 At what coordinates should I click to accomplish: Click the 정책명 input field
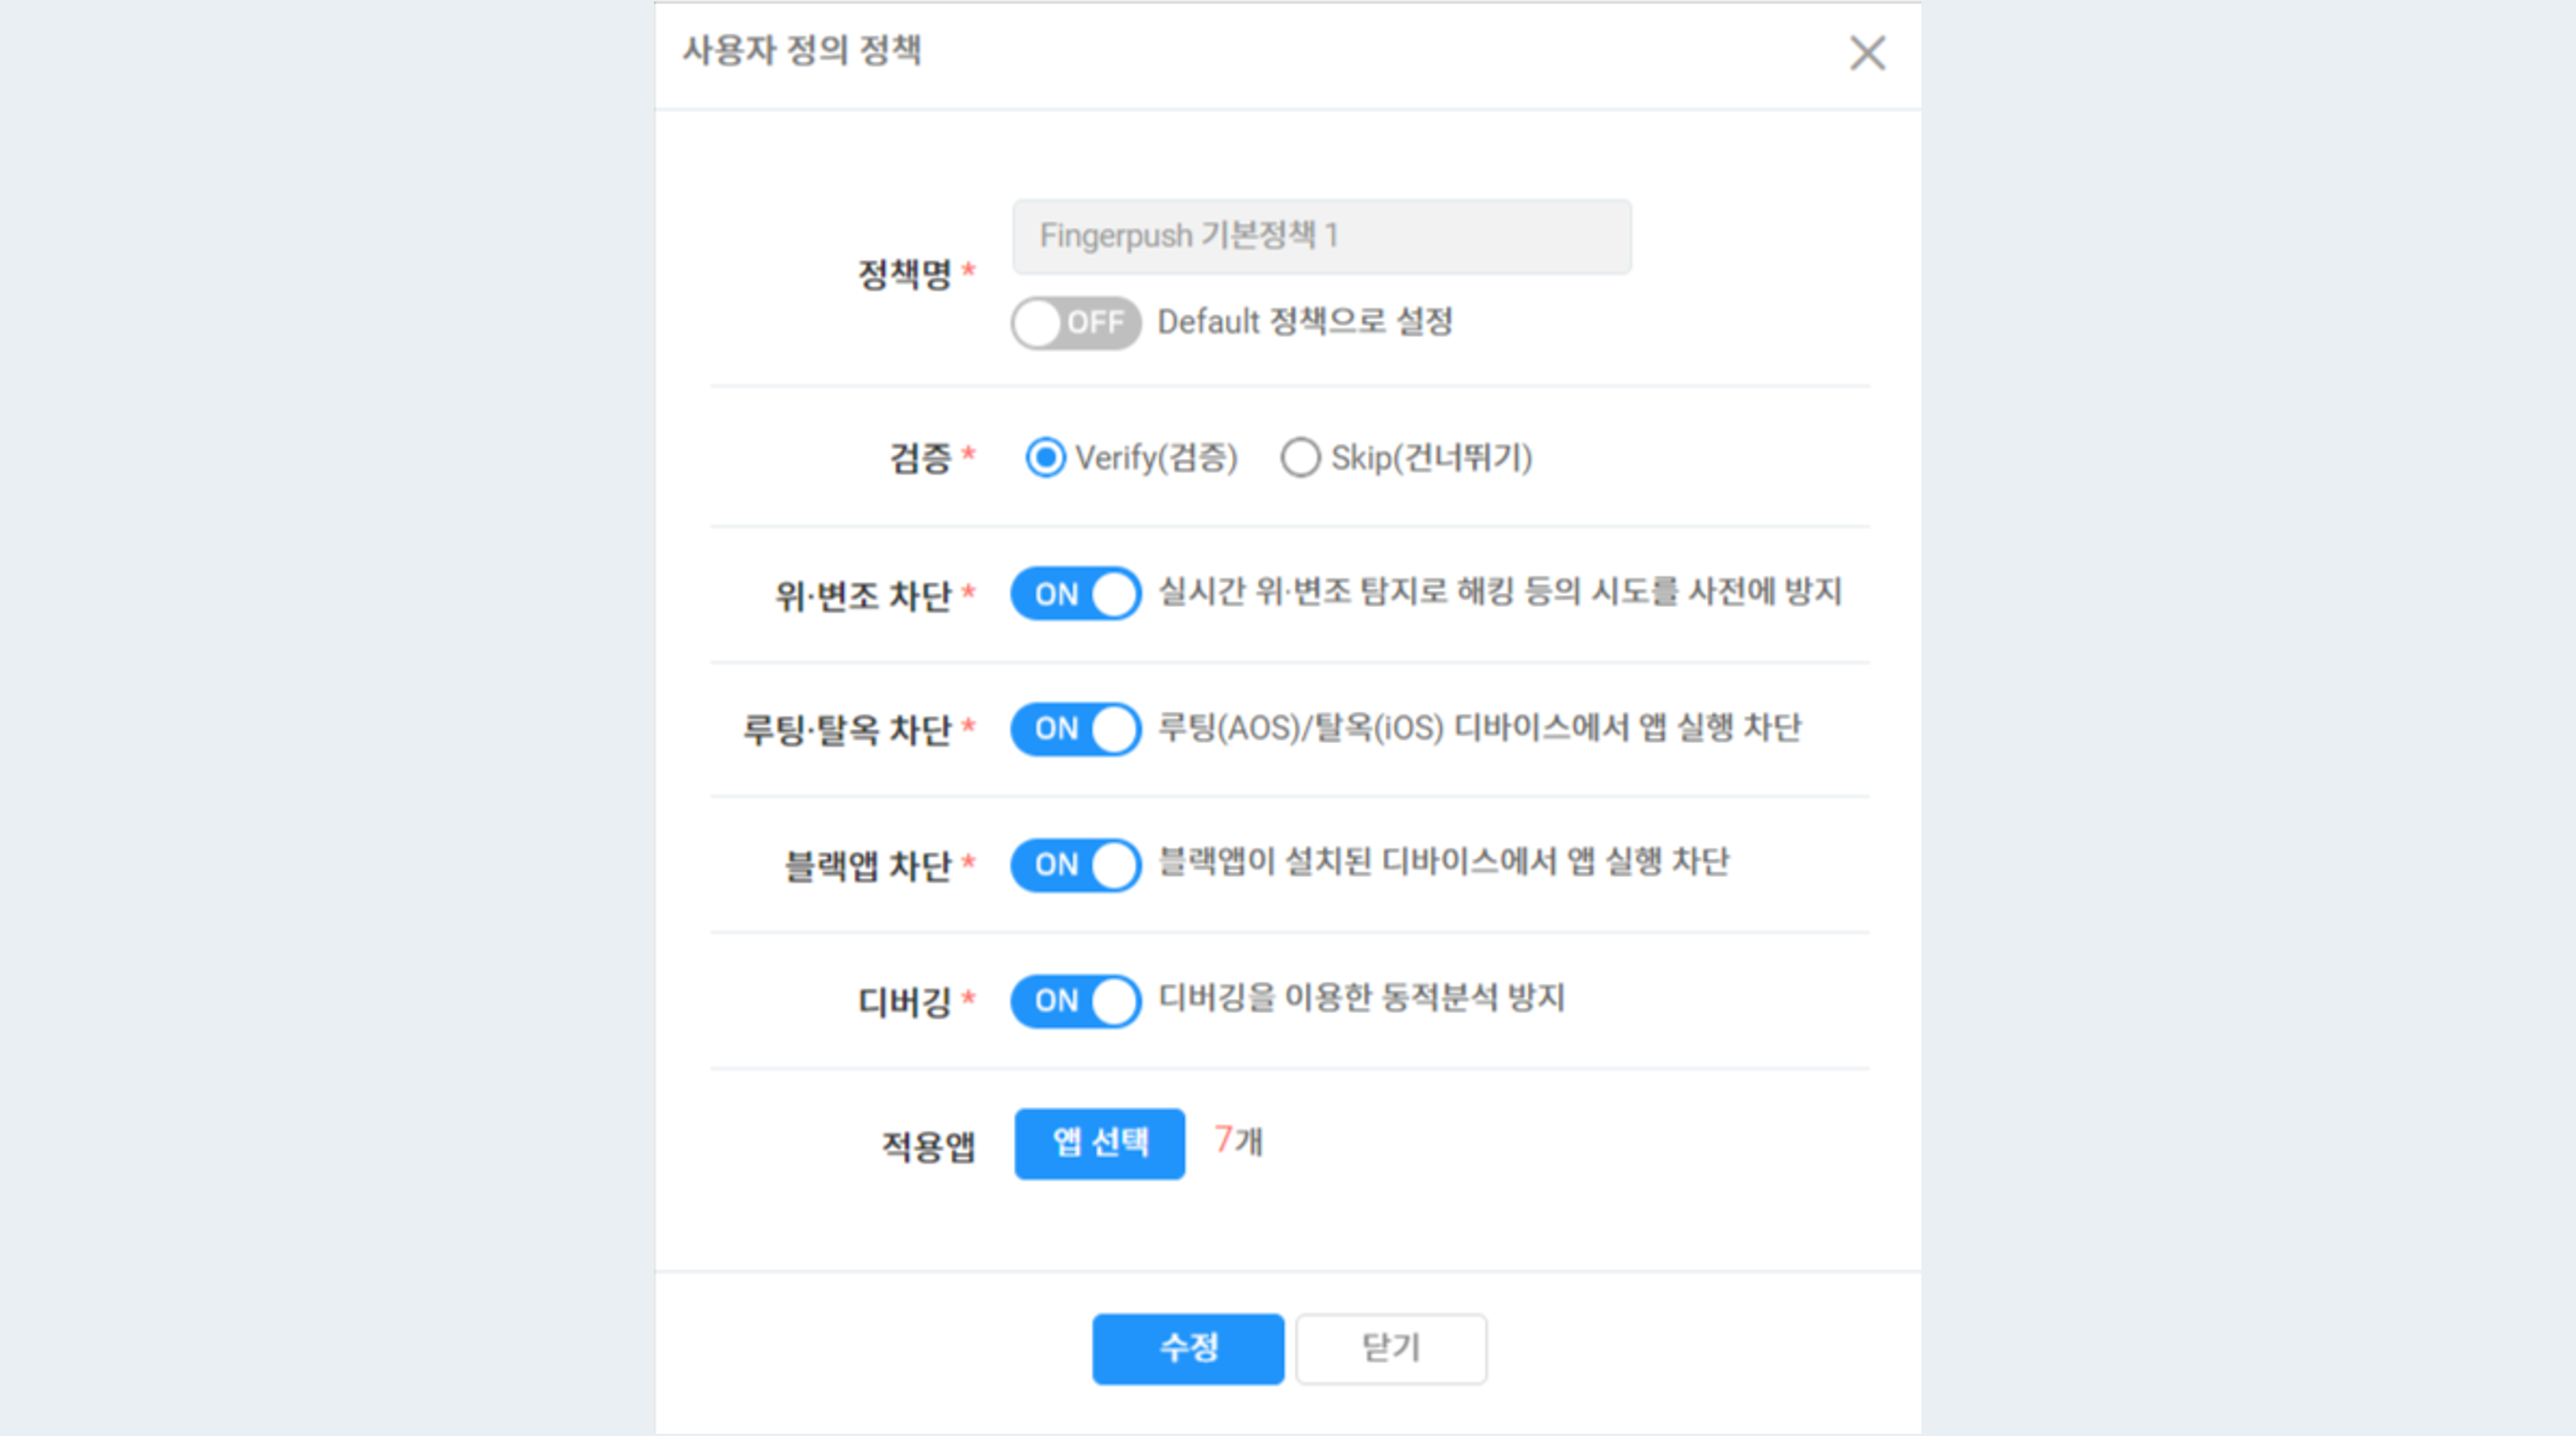click(x=1321, y=236)
